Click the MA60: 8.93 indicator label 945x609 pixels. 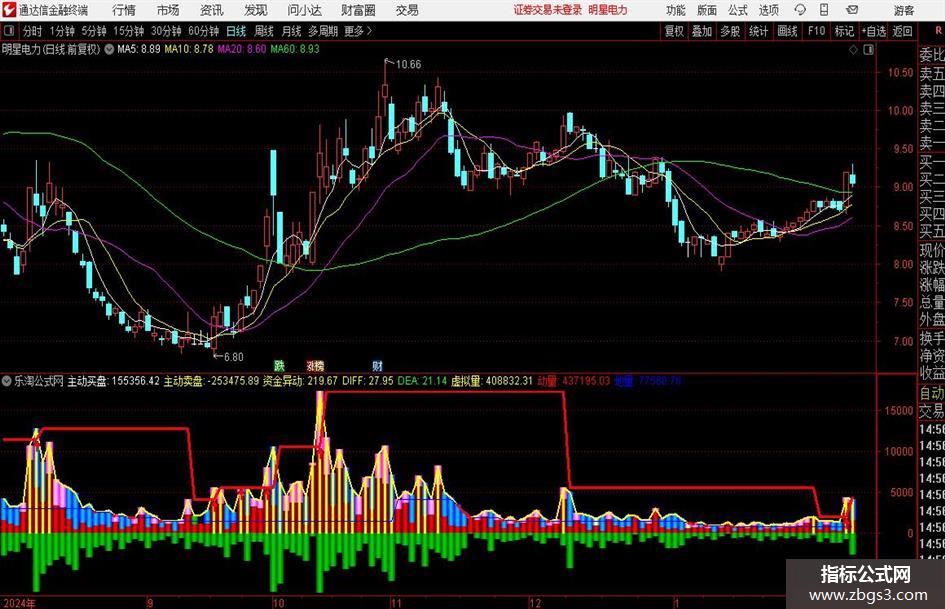coord(295,49)
